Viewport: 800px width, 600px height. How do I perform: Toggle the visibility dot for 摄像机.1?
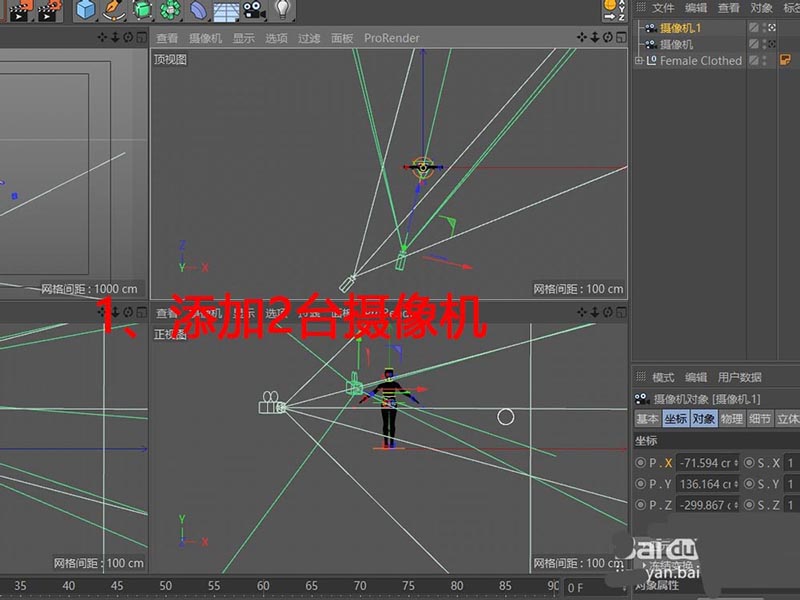[764, 24]
